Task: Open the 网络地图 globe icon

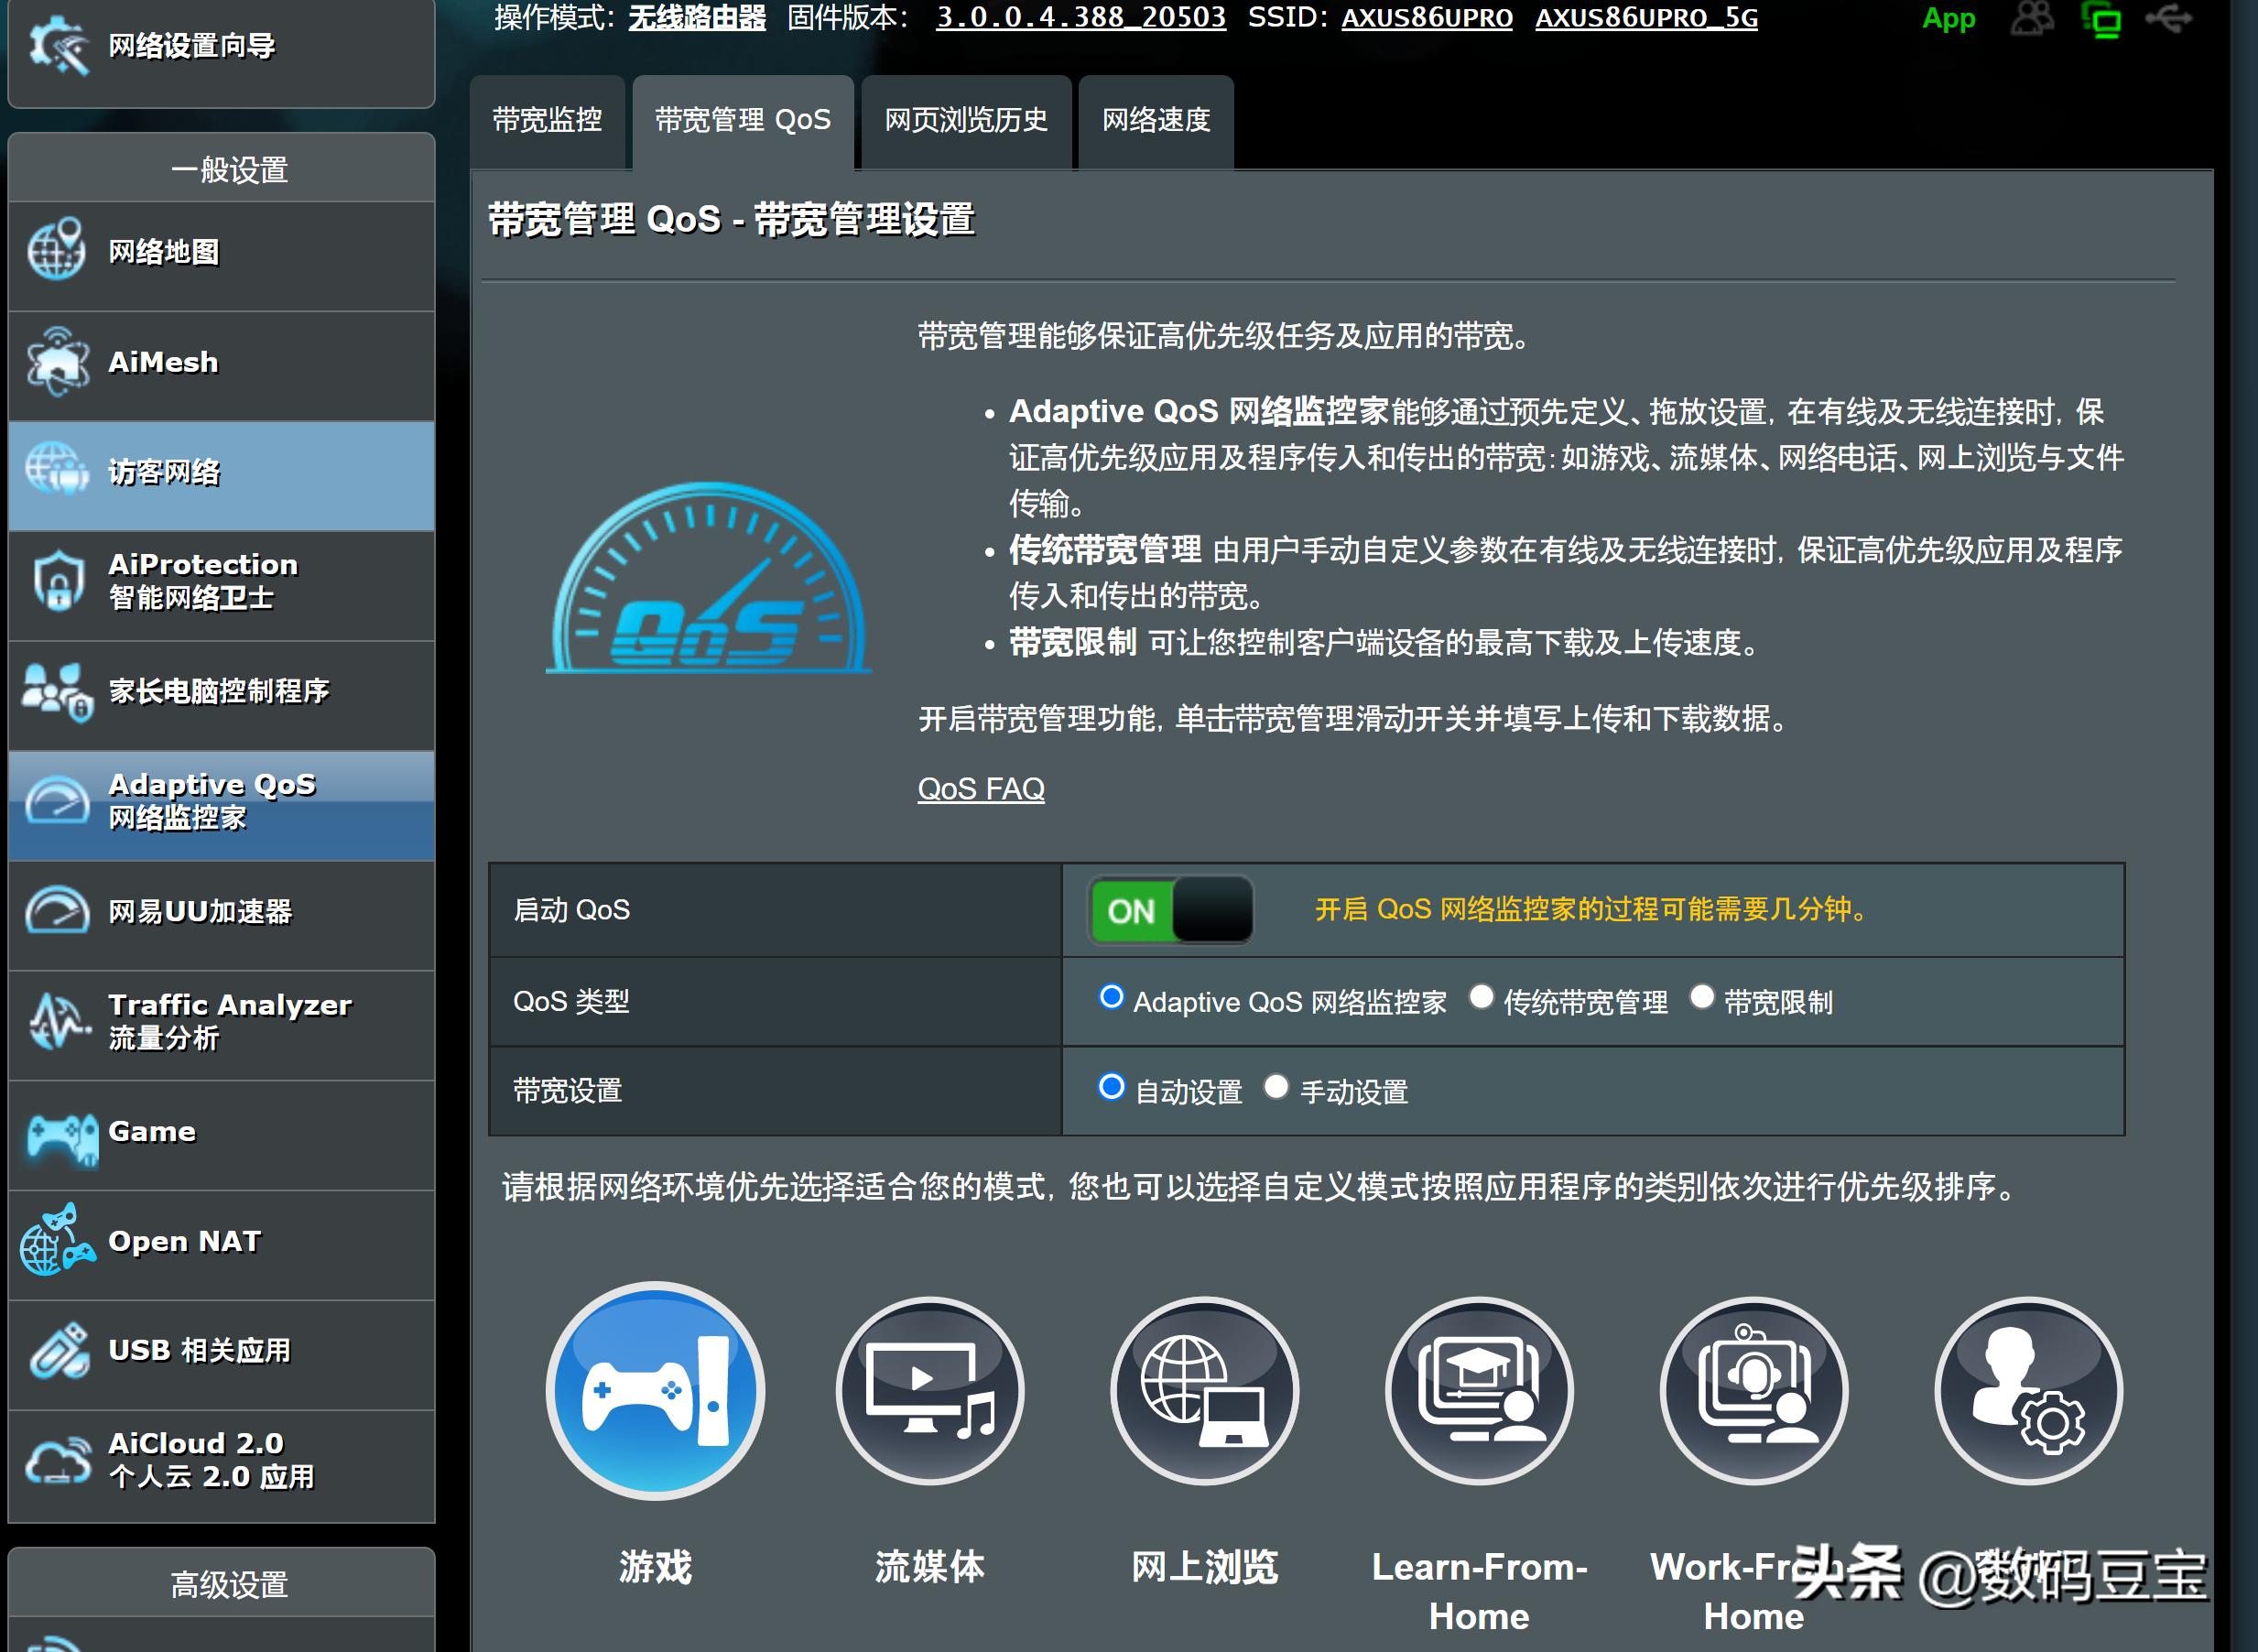Action: (x=56, y=252)
